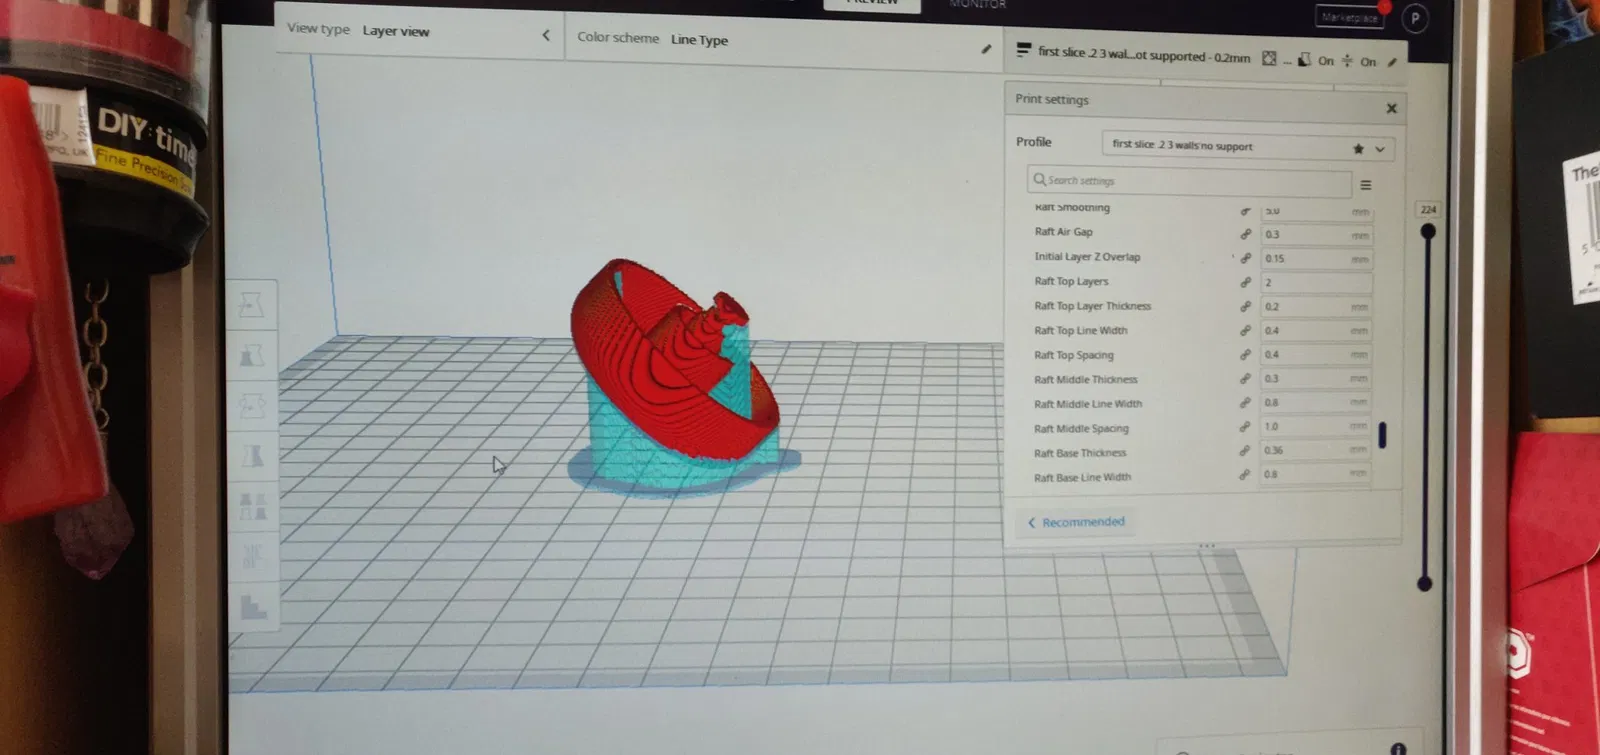Open the Marketplace
This screenshot has height=755, width=1600.
1349,17
